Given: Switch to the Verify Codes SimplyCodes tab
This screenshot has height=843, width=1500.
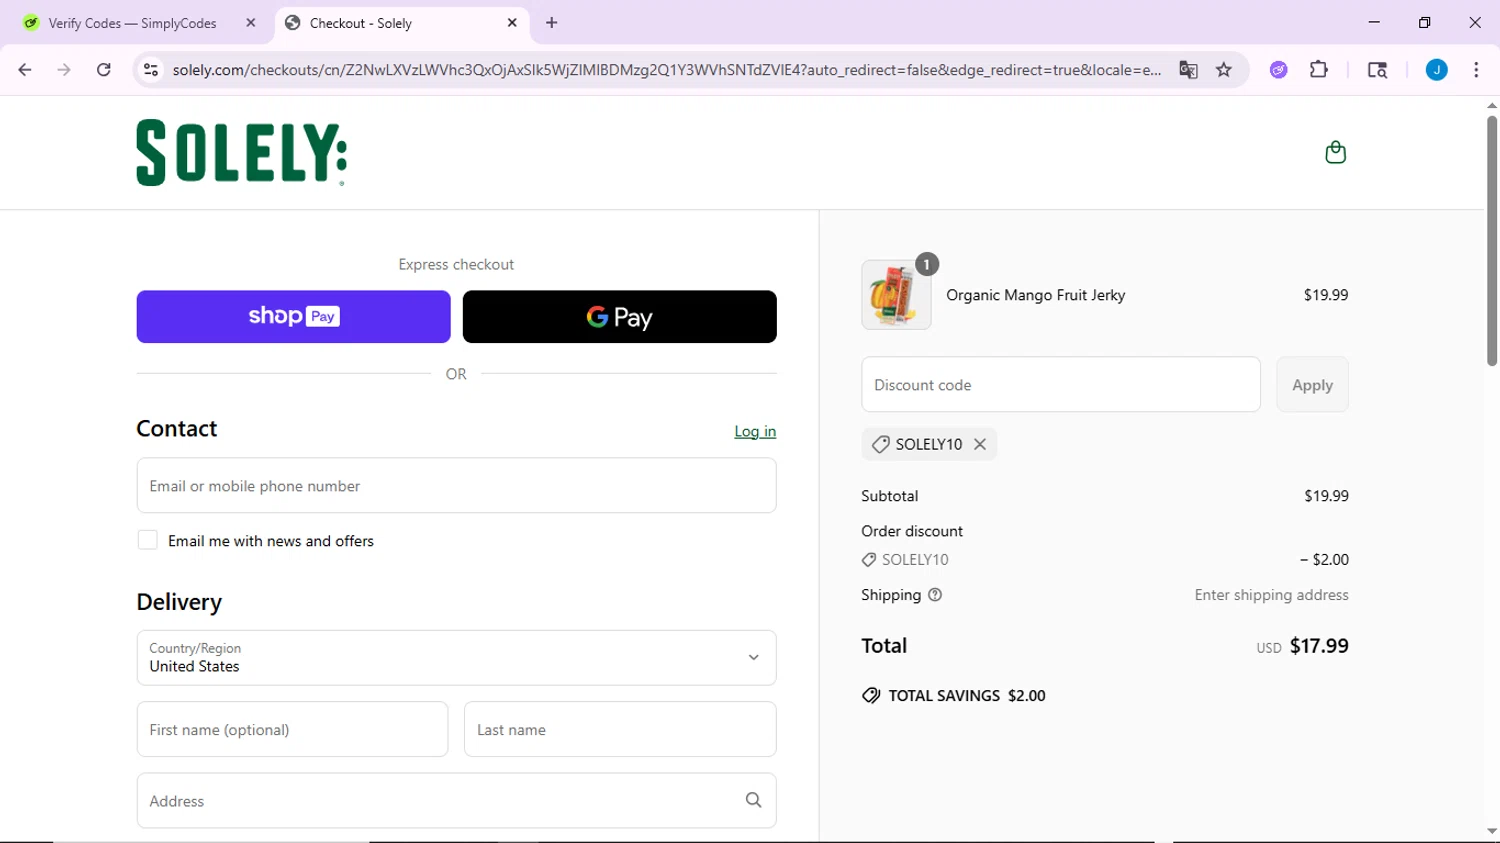Looking at the screenshot, I should pos(132,23).
